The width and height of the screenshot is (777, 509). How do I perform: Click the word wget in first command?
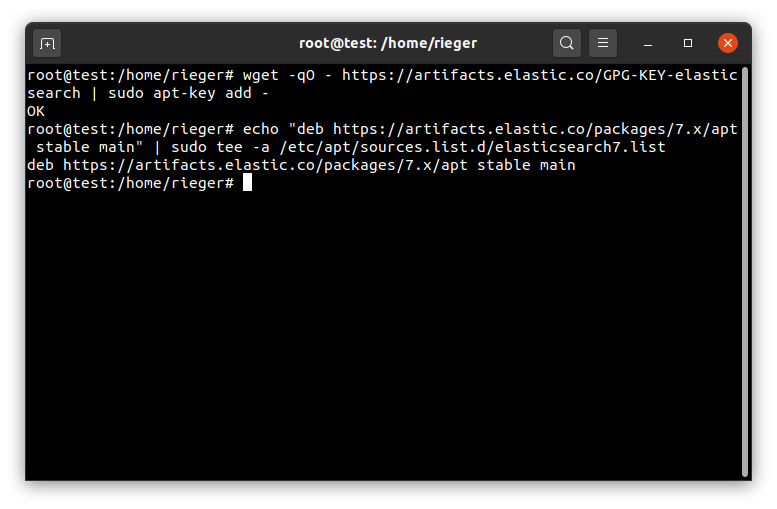coord(261,75)
